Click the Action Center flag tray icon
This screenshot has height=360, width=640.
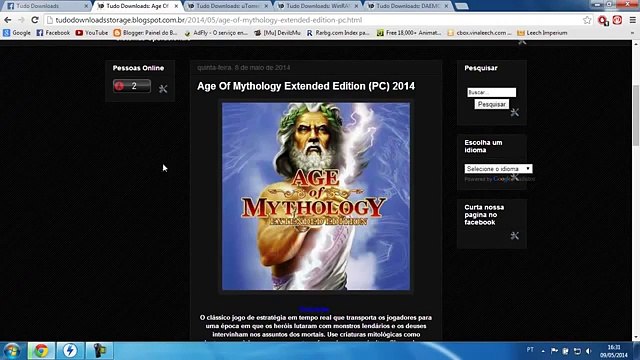pos(554,351)
